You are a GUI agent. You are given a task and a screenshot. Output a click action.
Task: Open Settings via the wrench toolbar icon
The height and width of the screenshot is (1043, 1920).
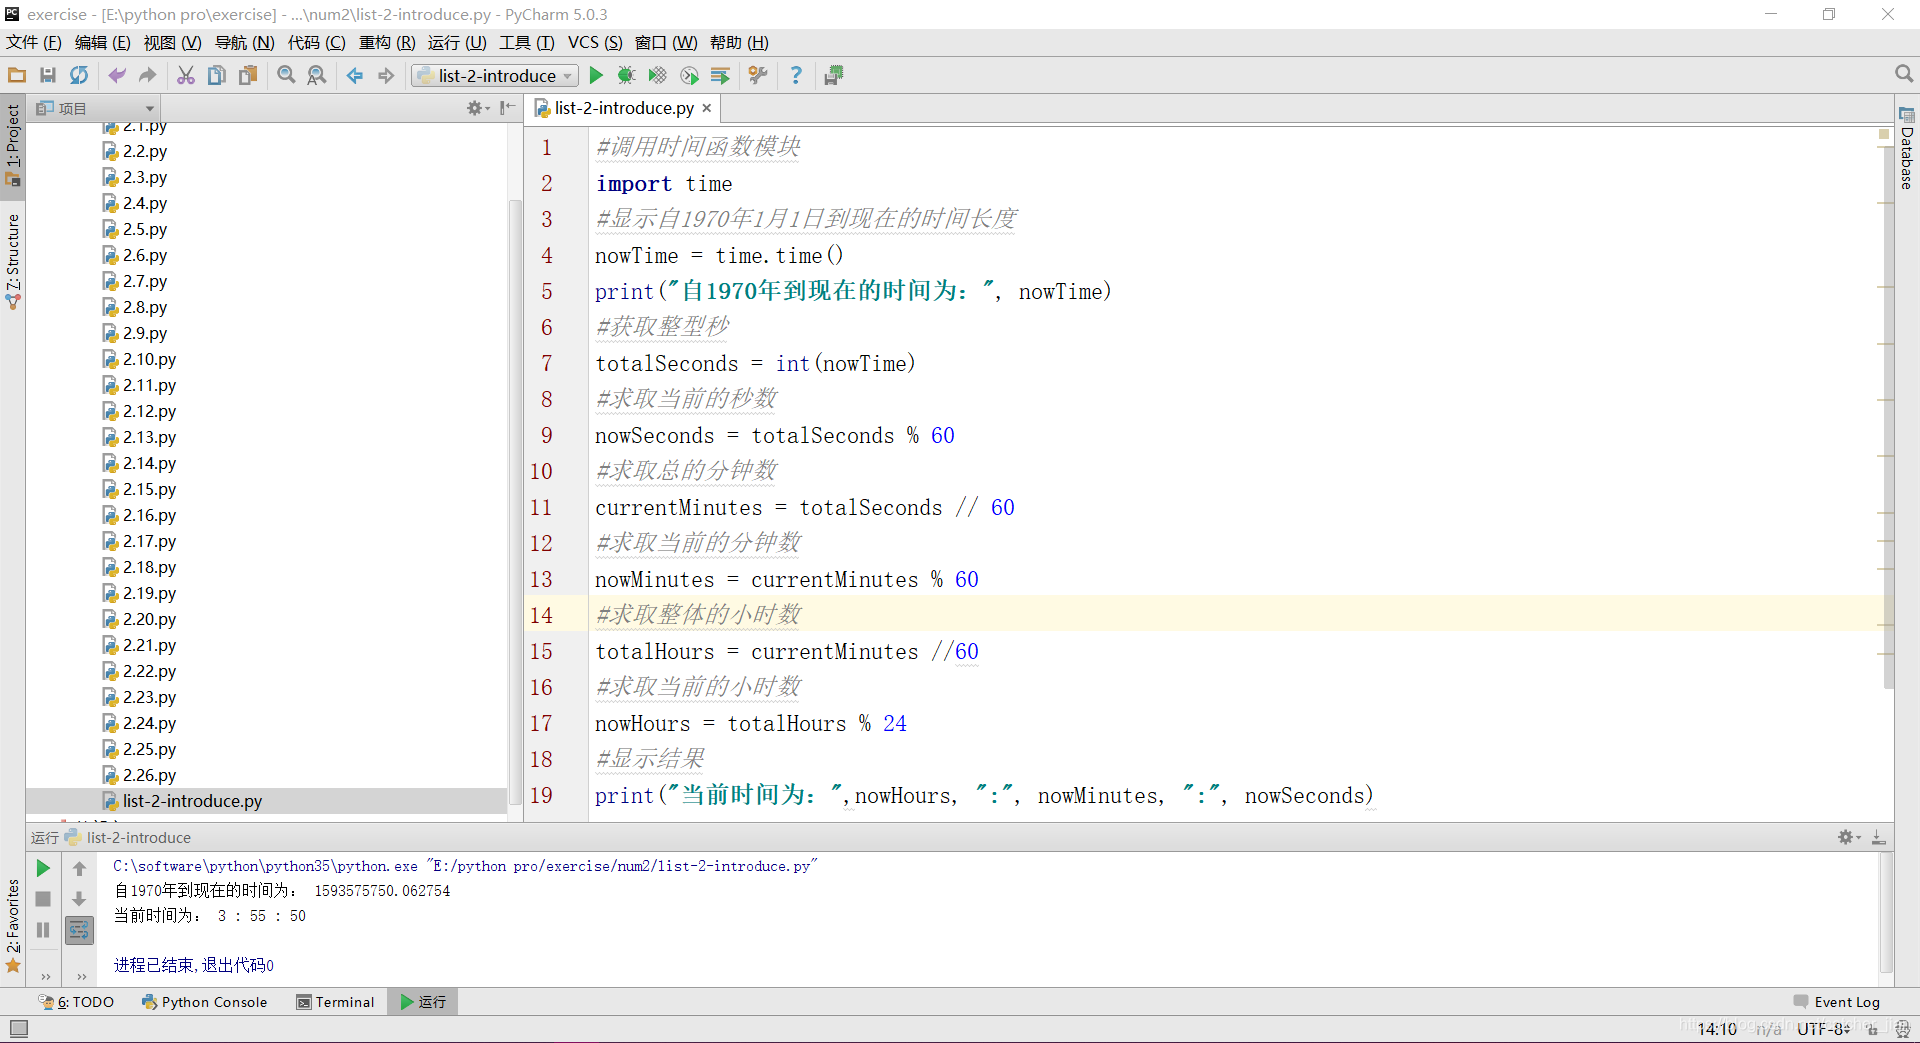[758, 75]
